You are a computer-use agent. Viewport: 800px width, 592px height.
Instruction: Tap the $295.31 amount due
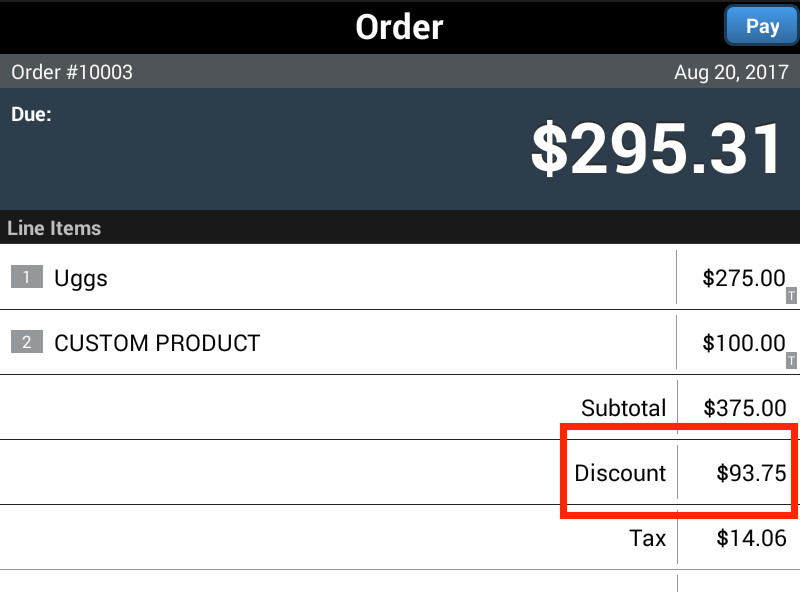(x=656, y=150)
